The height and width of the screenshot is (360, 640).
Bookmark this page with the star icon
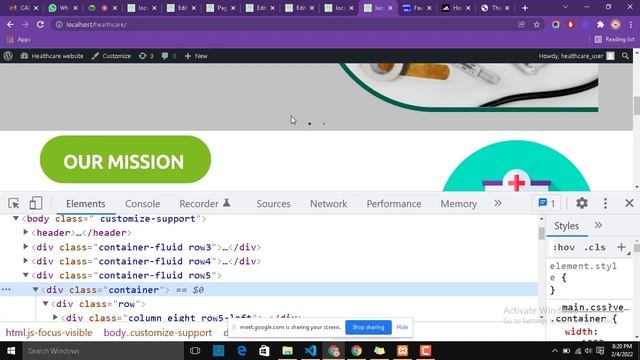pos(537,25)
